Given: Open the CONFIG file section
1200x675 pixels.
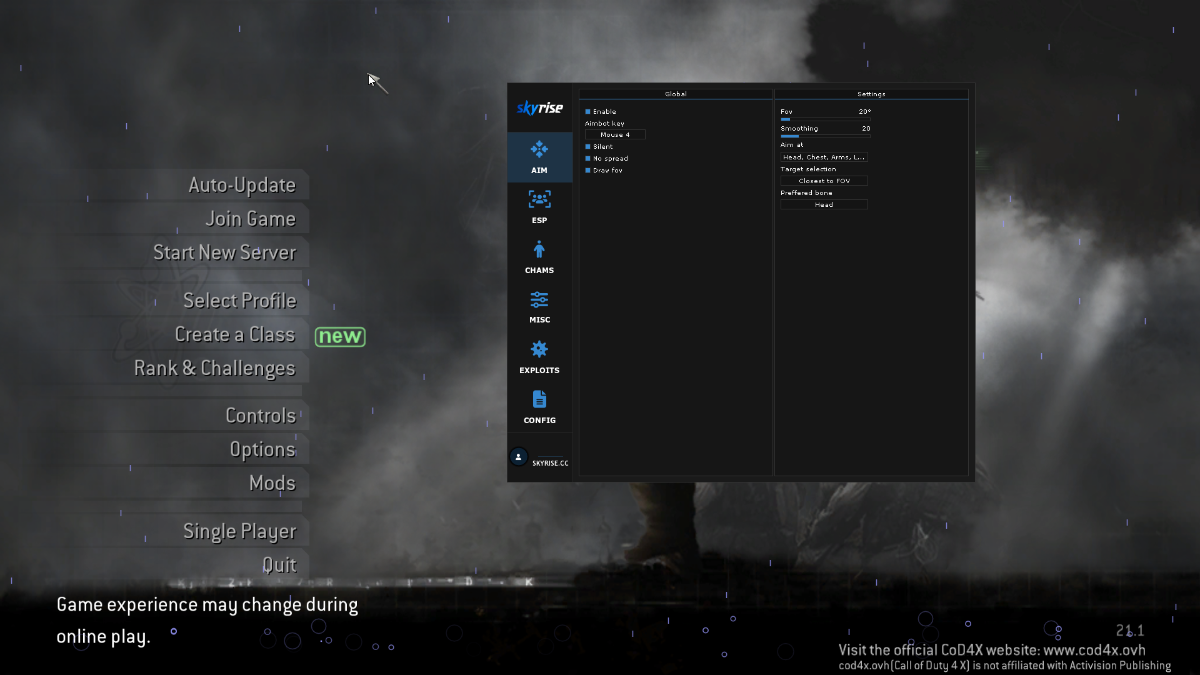Looking at the screenshot, I should pos(539,407).
